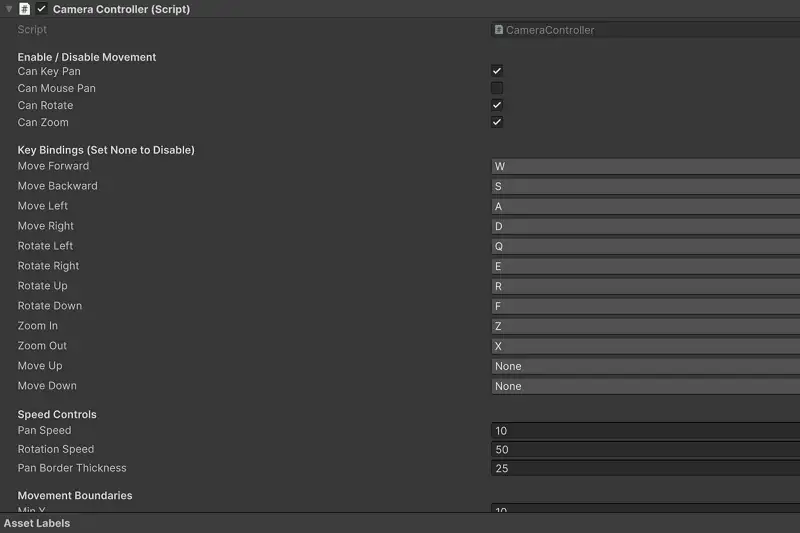Toggle the Can Key Pan checkbox
Screen dimensions: 800x533
[x=496, y=71]
